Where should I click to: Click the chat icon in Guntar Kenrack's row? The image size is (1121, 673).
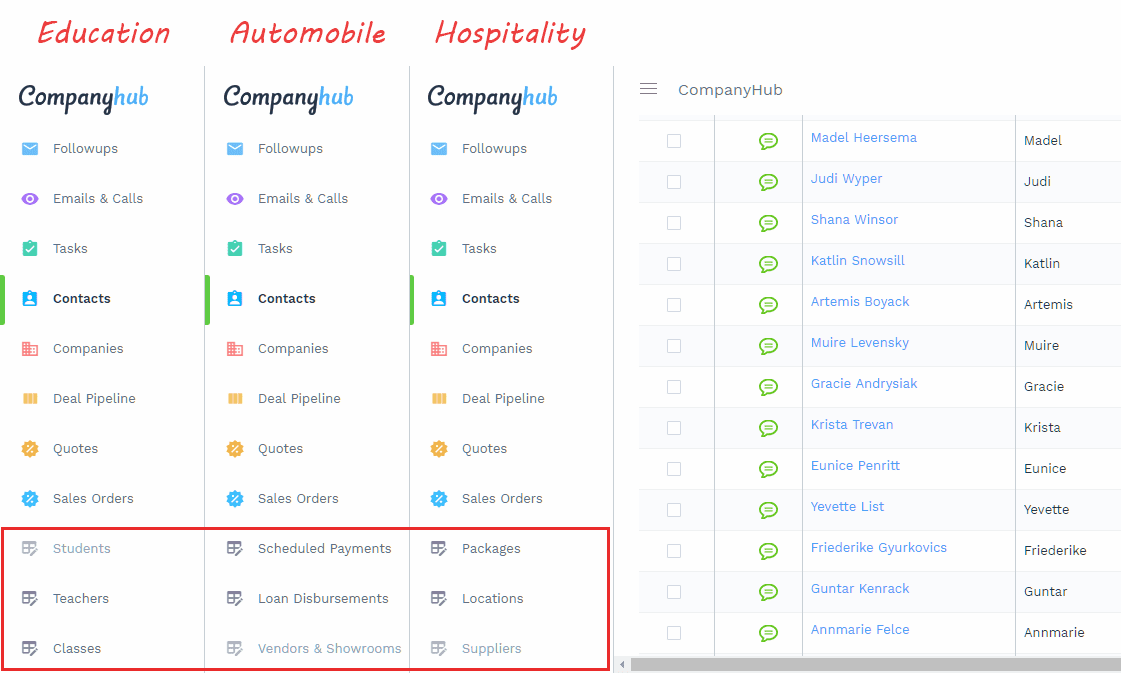coord(768,592)
